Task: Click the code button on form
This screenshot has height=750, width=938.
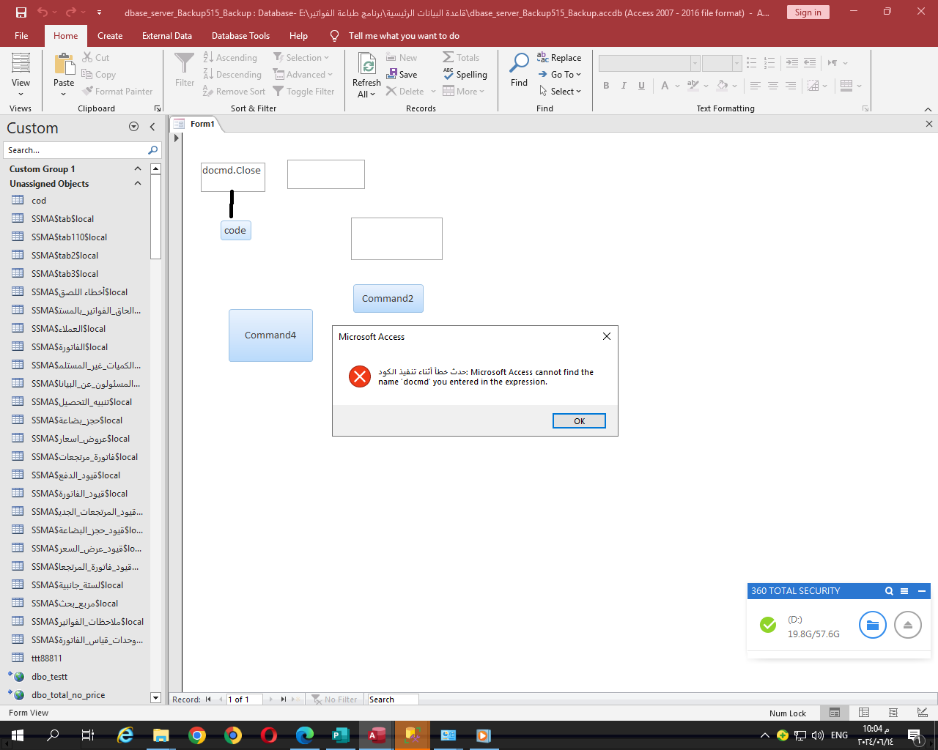Action: 235,230
